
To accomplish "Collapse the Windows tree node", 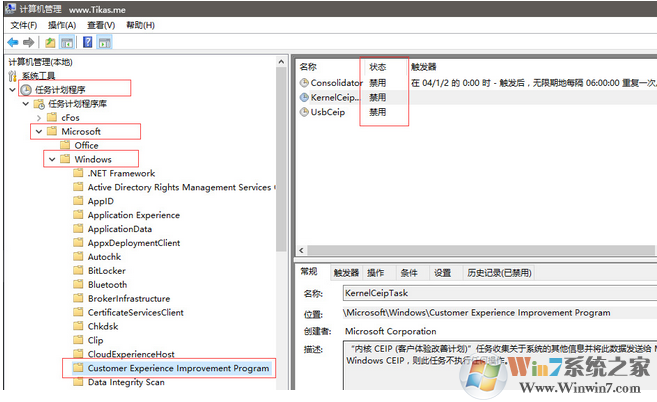I will coord(52,159).
